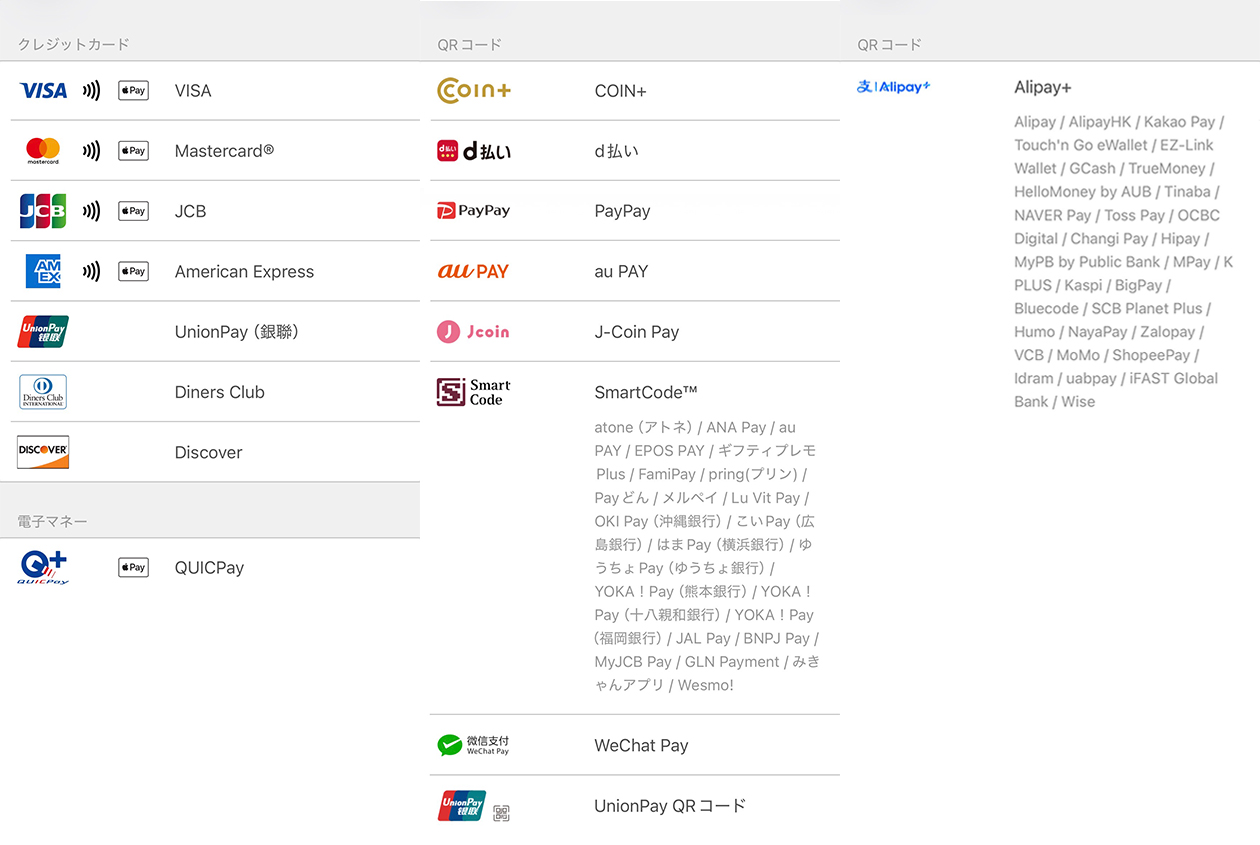Click the Smart Code logo
This screenshot has height=845, width=1260.
(x=474, y=392)
